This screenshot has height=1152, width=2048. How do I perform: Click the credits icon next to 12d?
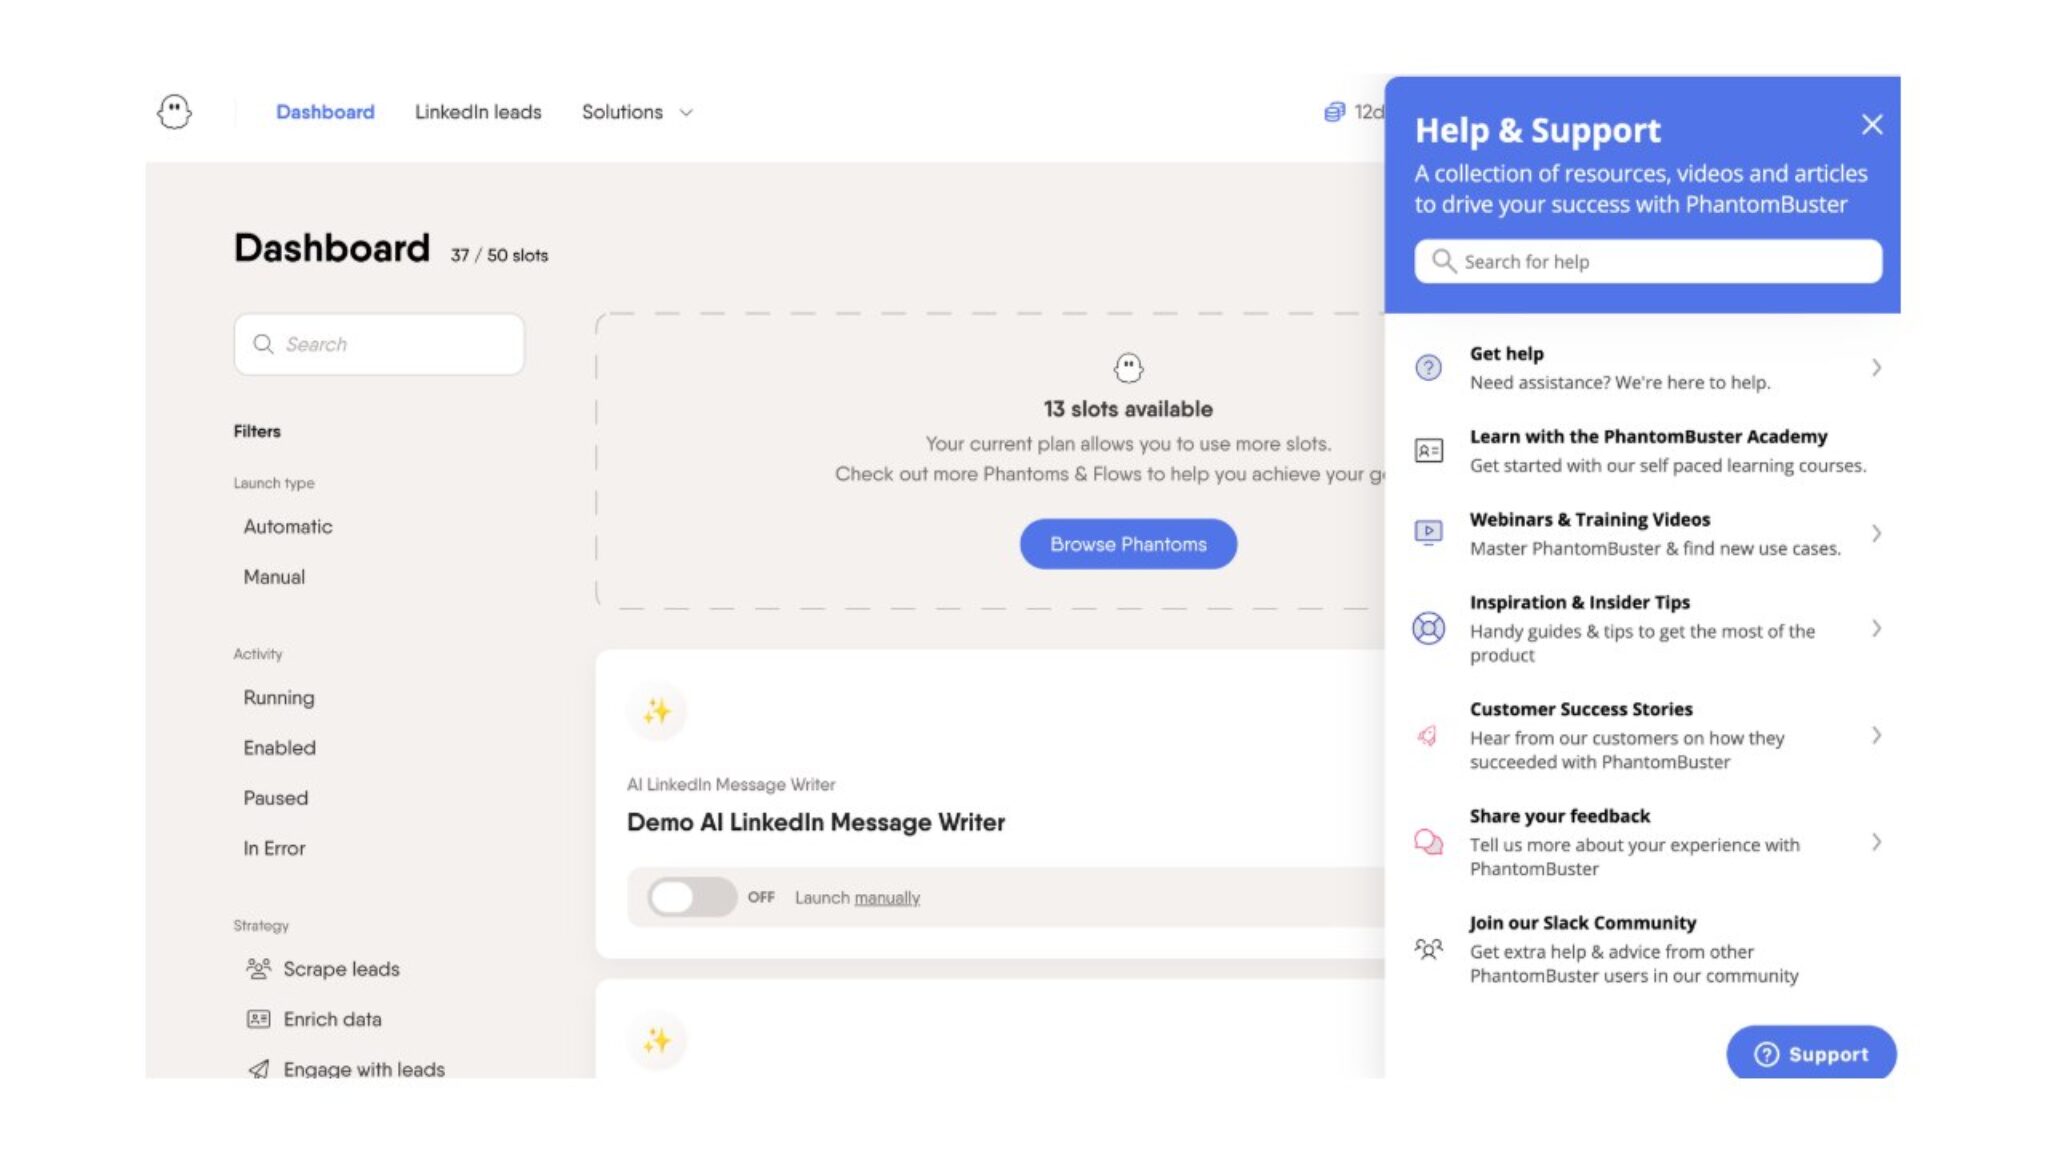tap(1334, 112)
